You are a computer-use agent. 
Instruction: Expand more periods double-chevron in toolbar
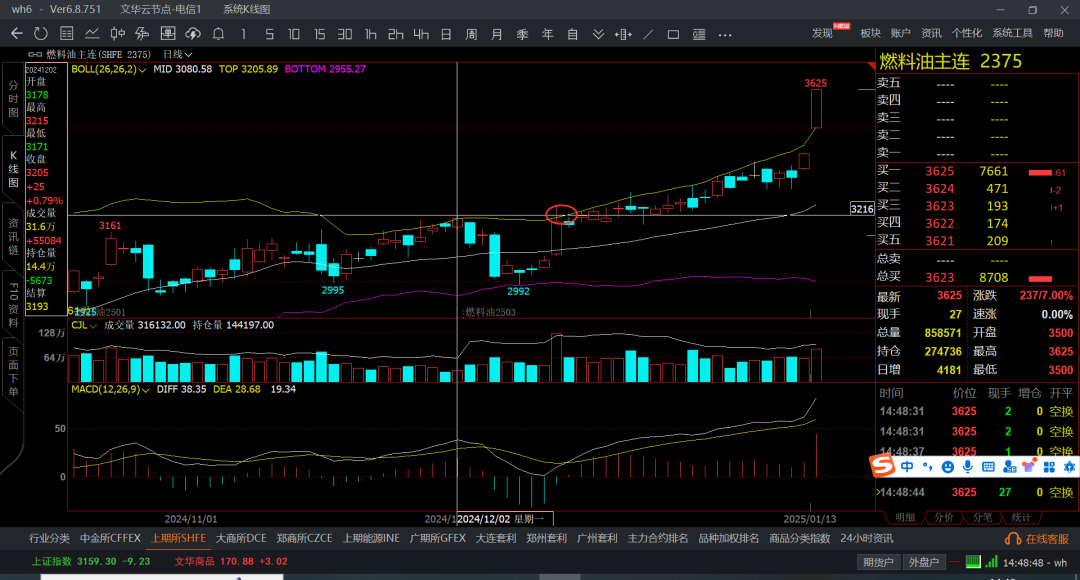pos(598,33)
